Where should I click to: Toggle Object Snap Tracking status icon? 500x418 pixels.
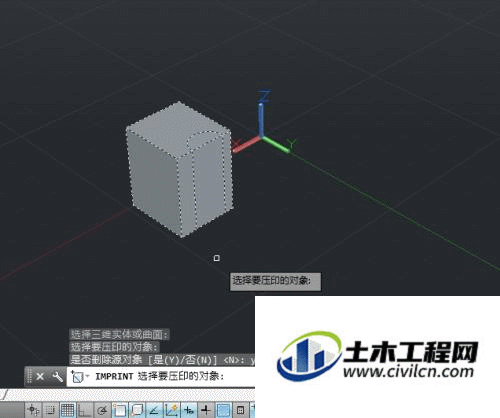tap(154, 410)
